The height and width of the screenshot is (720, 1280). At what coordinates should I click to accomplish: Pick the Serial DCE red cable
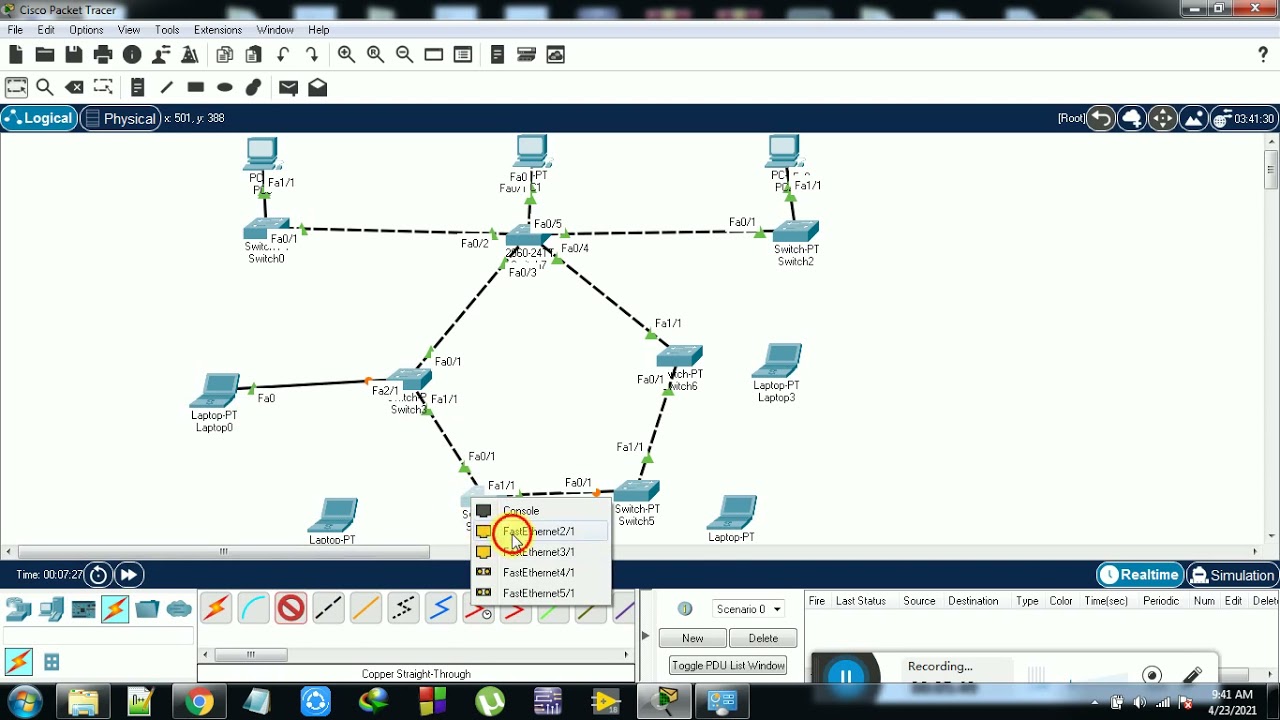point(477,608)
